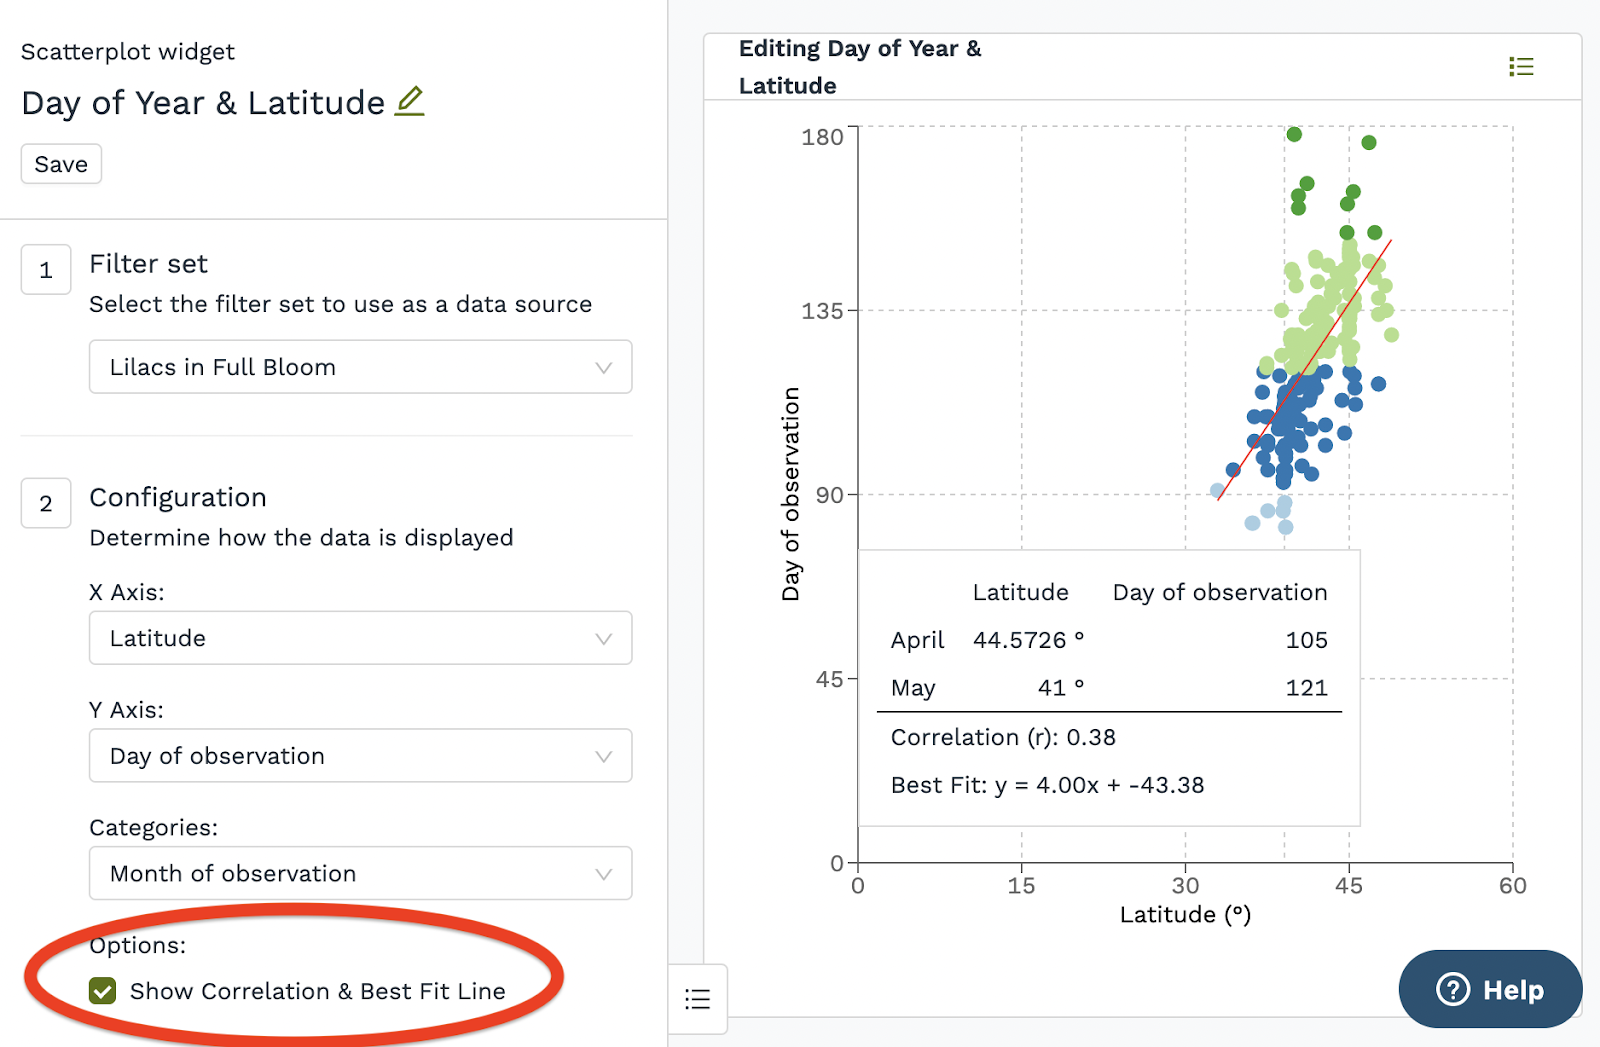Image resolution: width=1600 pixels, height=1047 pixels.
Task: Expand the X Axis Latitude dropdown
Action: 360,638
